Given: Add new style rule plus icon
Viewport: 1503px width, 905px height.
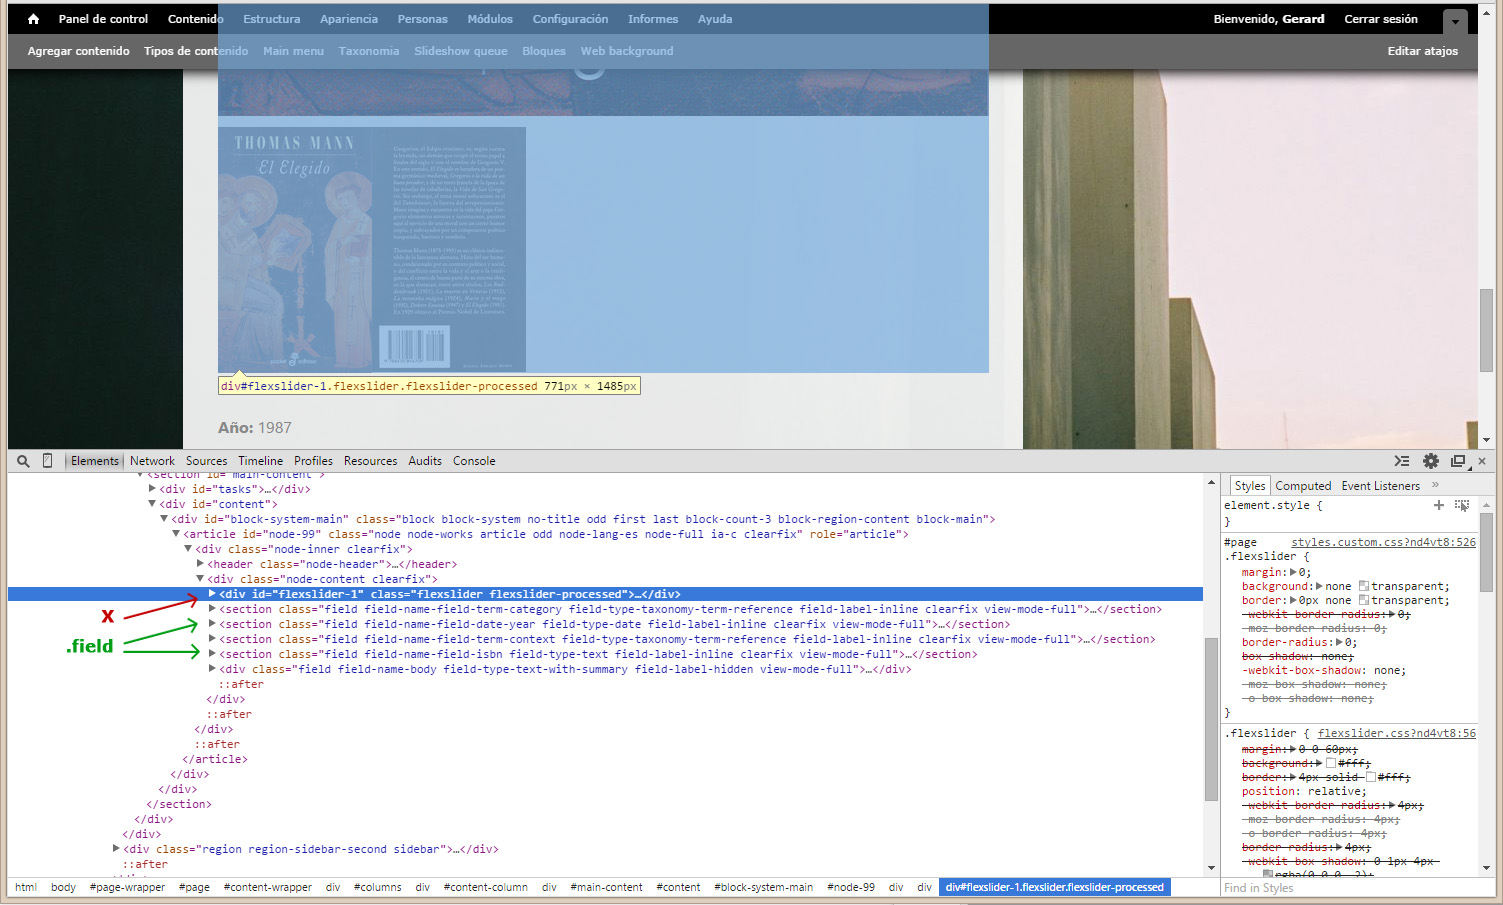Looking at the screenshot, I should [1439, 505].
